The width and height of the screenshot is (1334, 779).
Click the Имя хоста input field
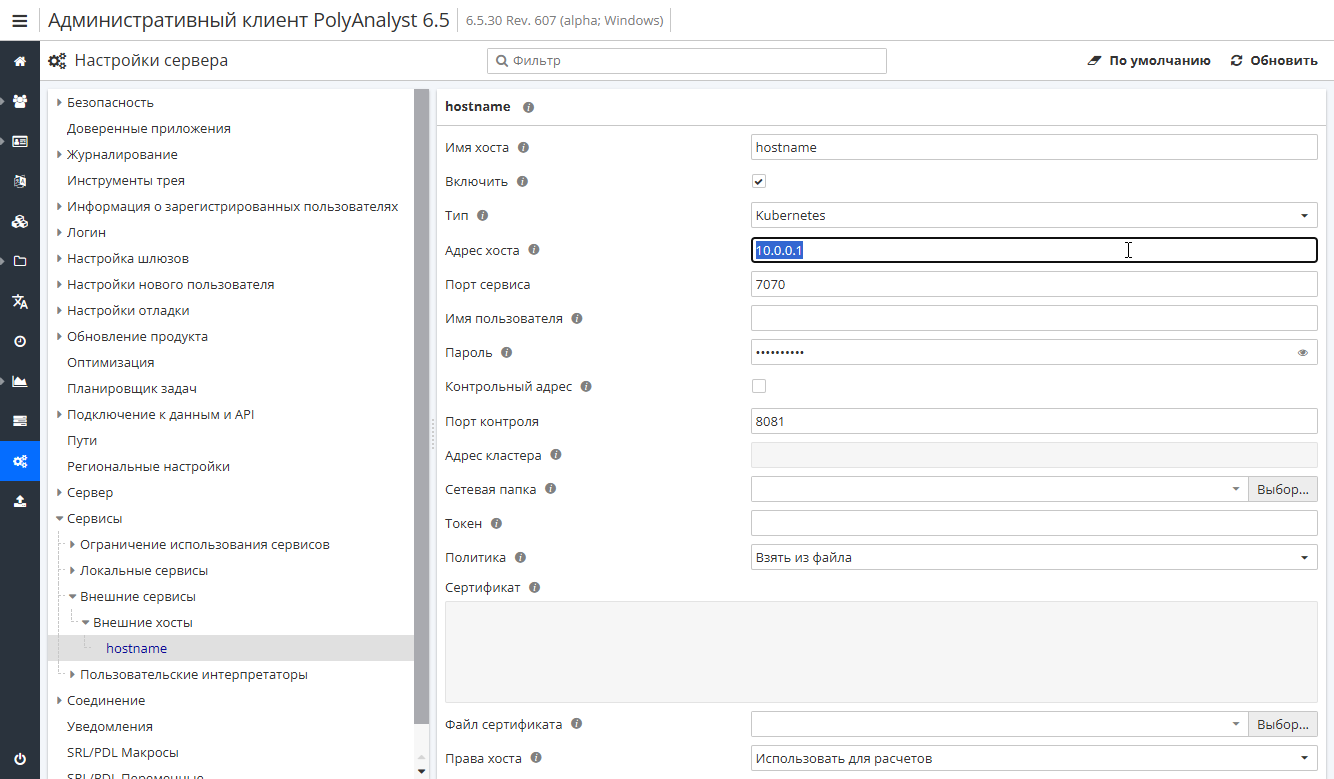(x=1034, y=147)
